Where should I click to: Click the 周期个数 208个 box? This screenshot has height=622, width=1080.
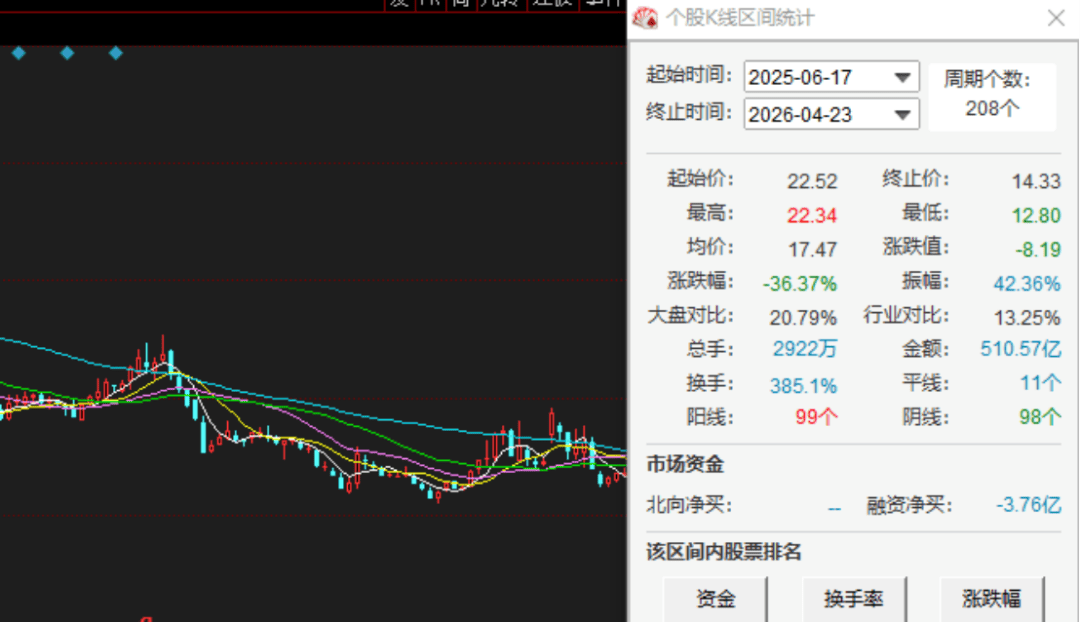[x=991, y=96]
